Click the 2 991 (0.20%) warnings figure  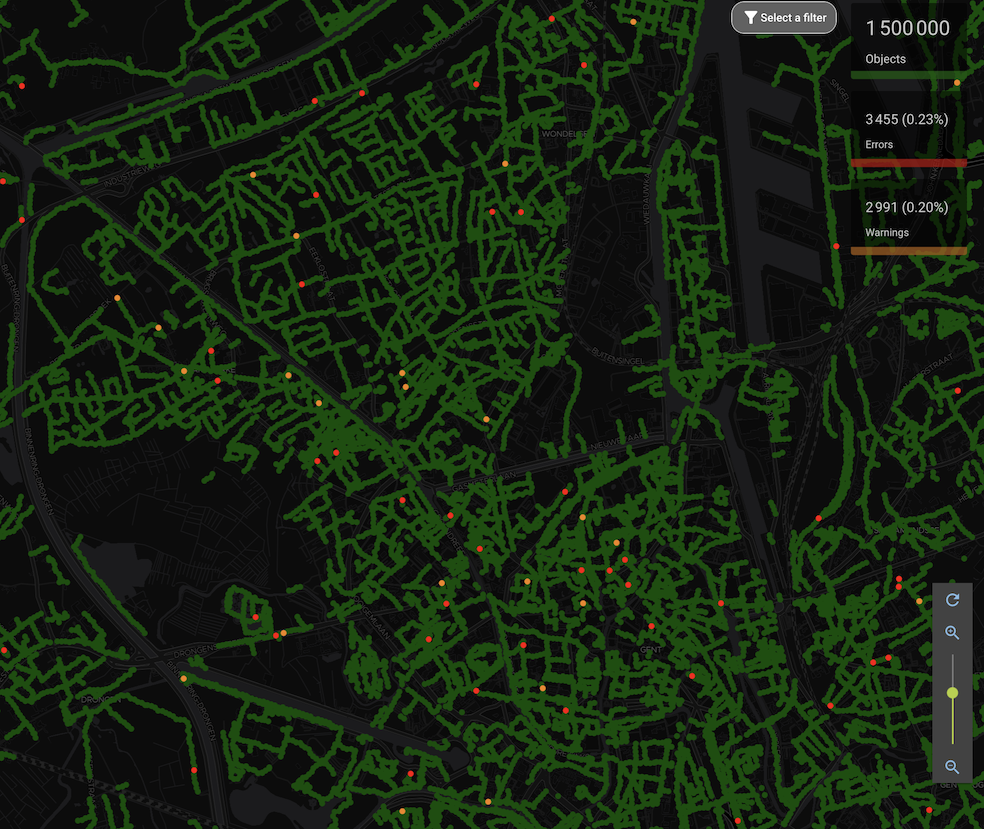click(906, 207)
